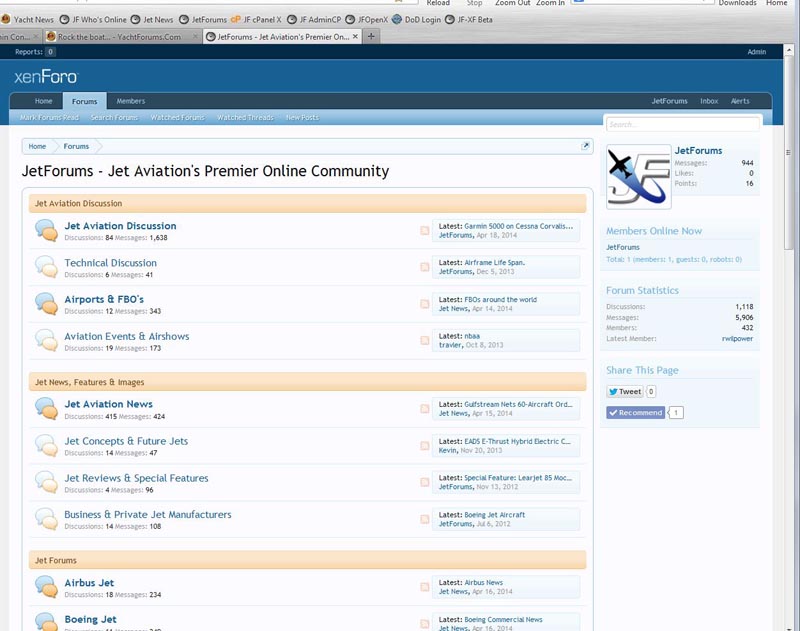Close the JetForums browser tab
Image resolution: width=800 pixels, height=631 pixels.
(x=355, y=37)
